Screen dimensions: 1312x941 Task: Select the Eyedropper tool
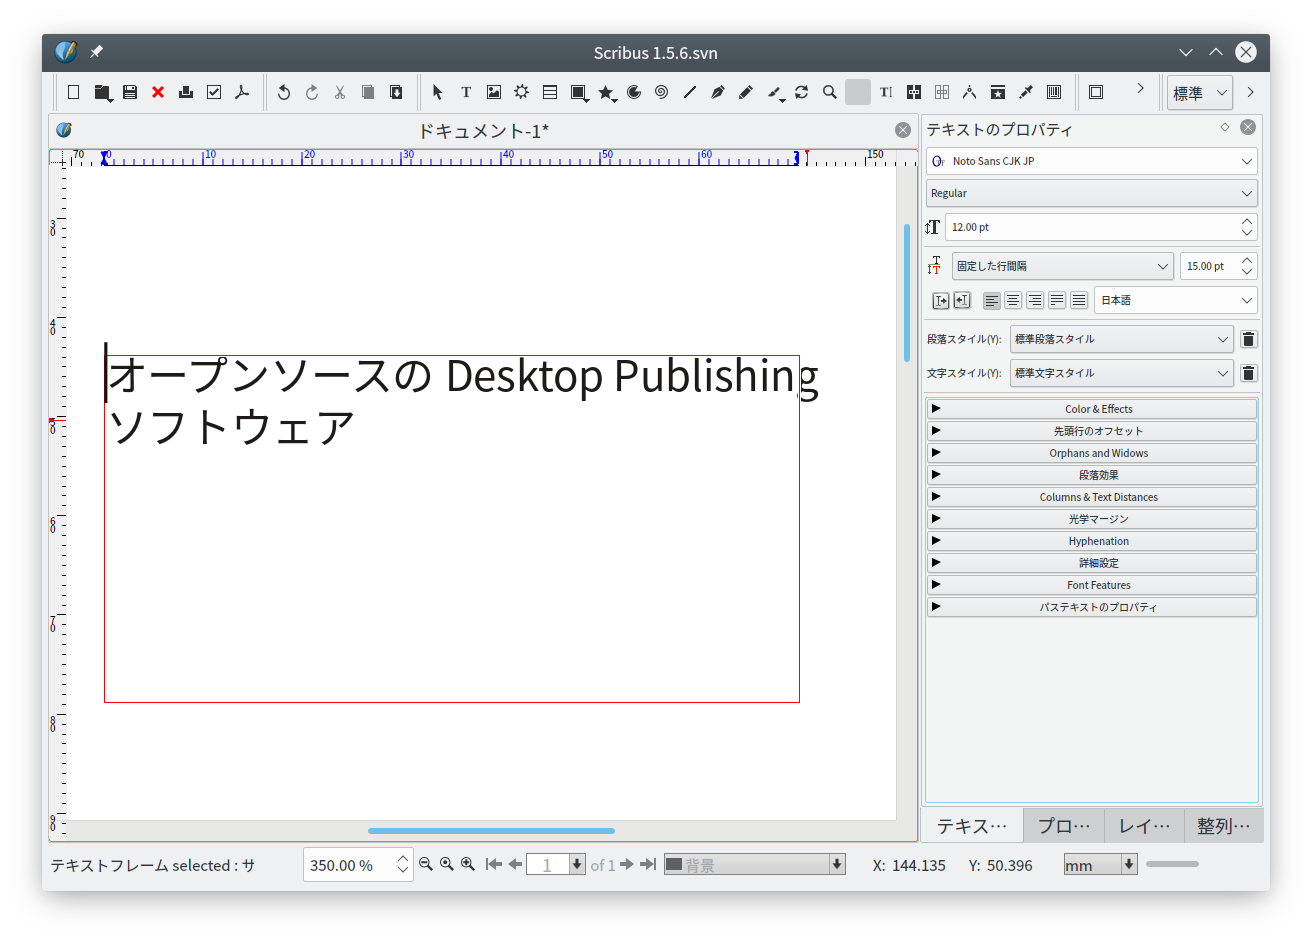tap(1025, 92)
